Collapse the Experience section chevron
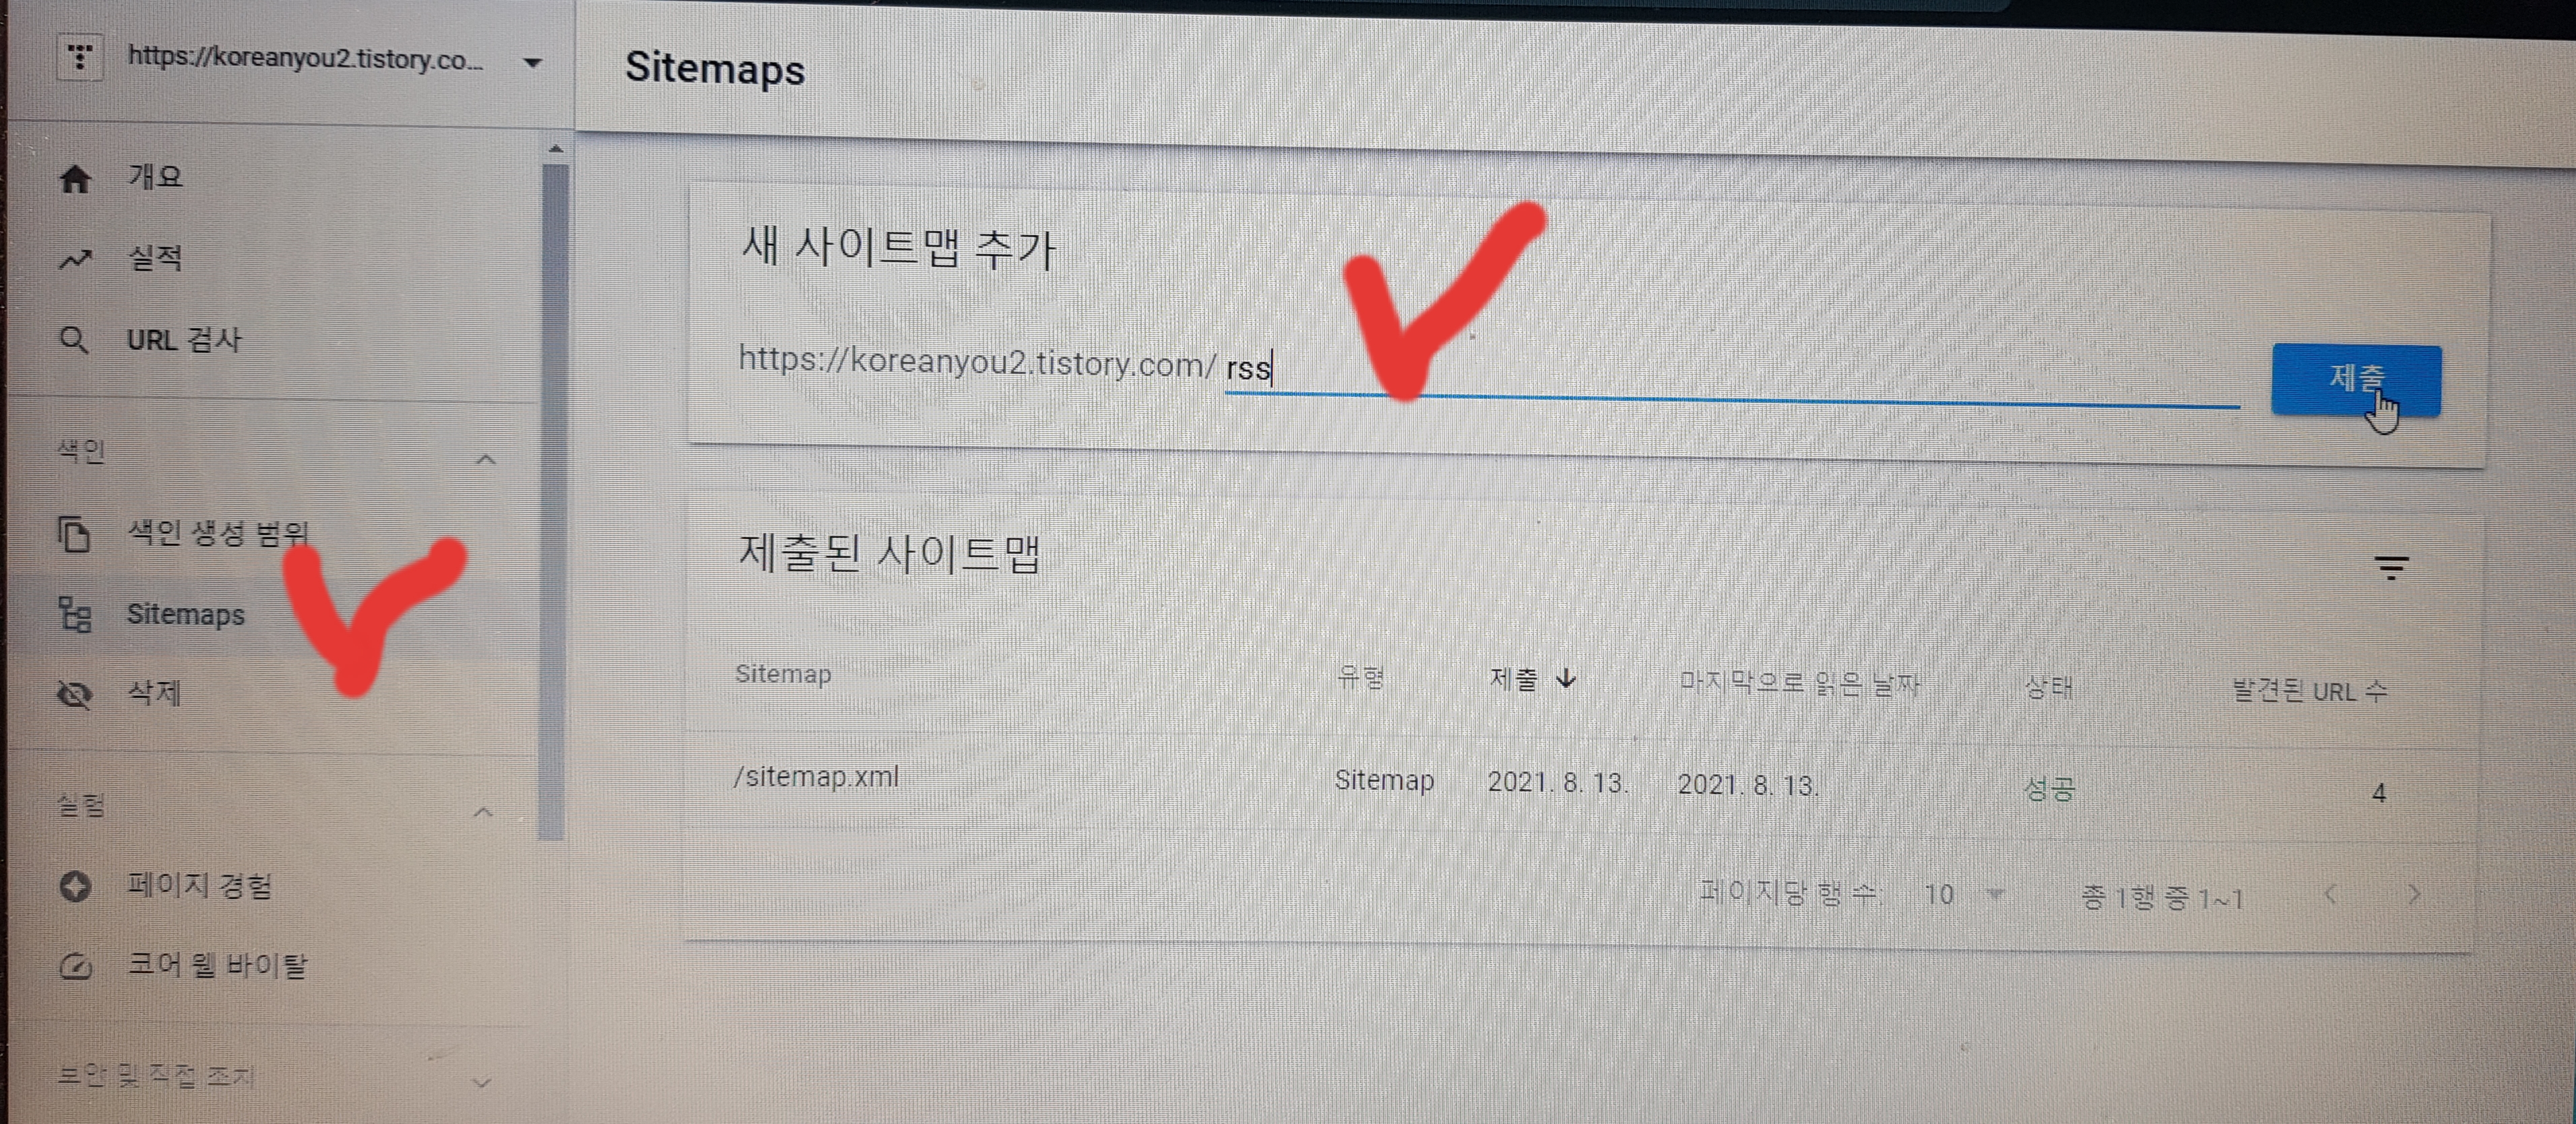 (483, 812)
